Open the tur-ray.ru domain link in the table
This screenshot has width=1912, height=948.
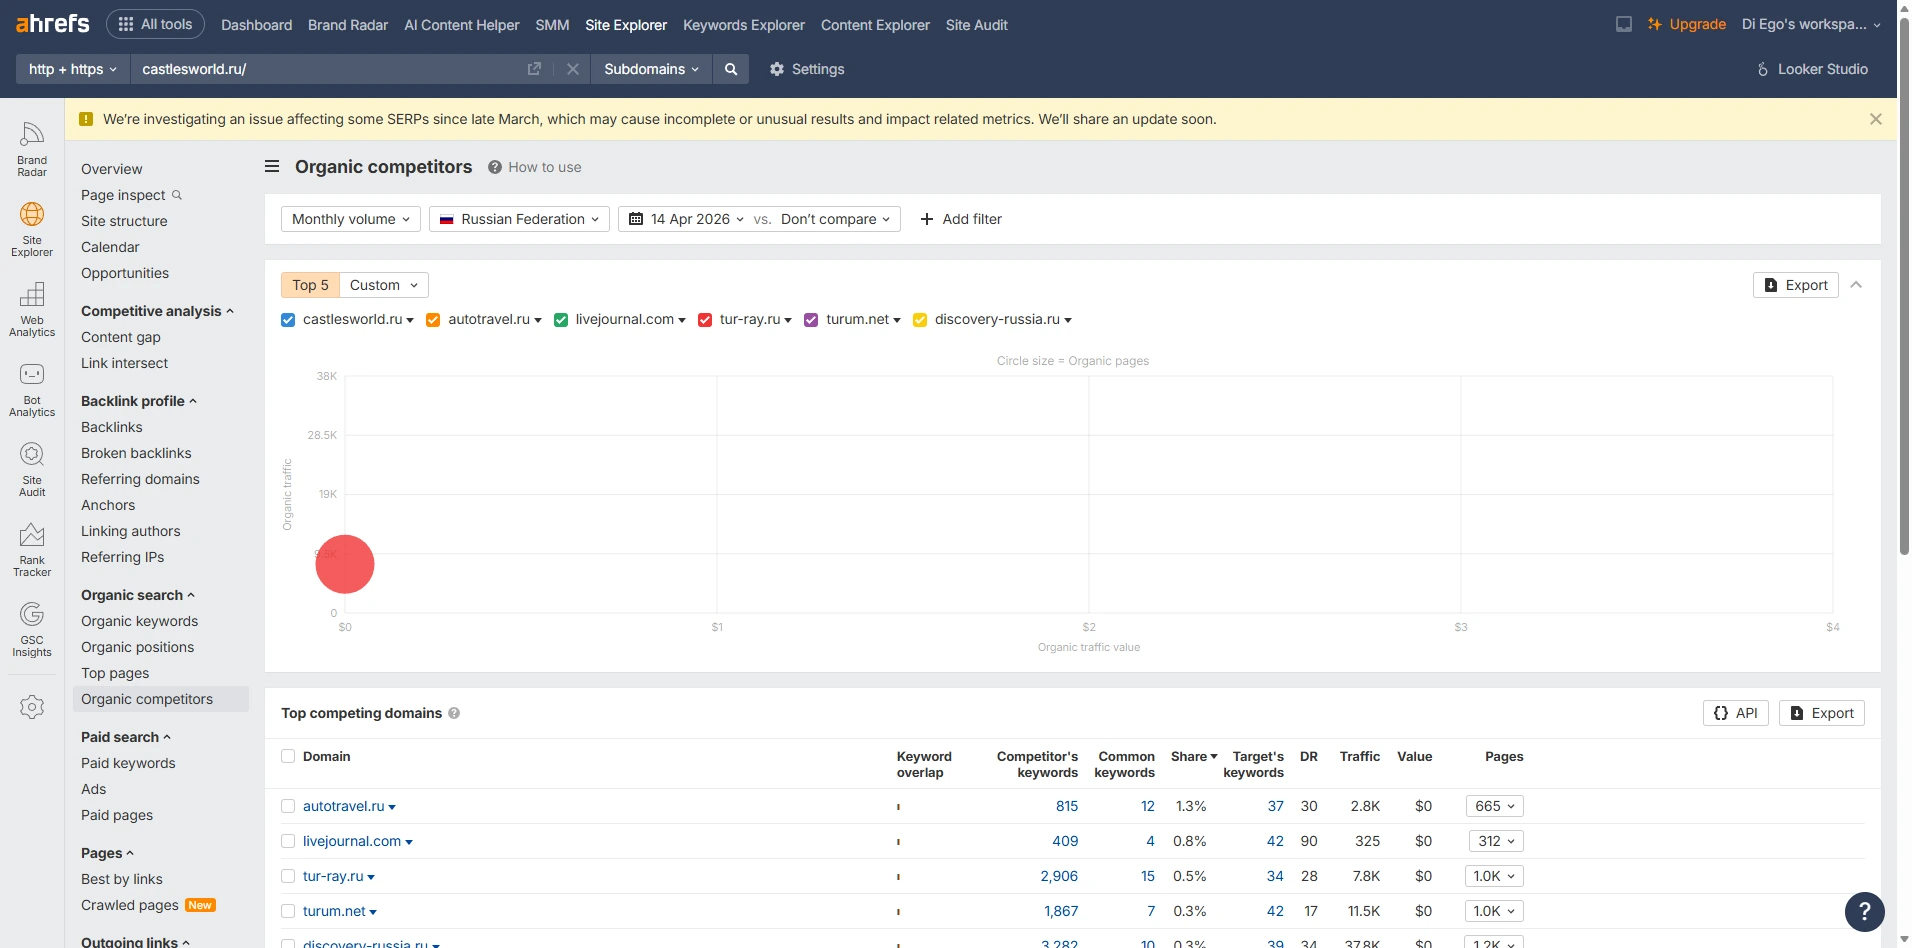click(x=333, y=876)
